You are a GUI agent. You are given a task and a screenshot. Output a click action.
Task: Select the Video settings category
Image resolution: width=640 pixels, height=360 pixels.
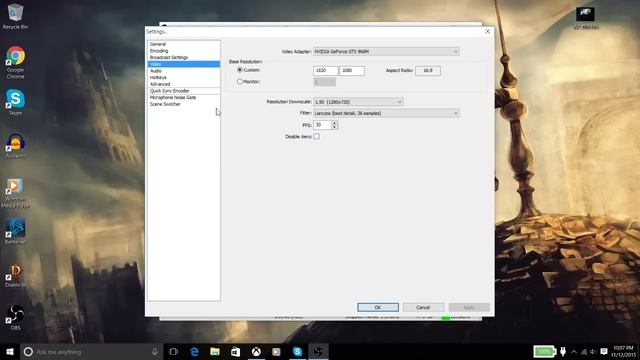tap(184, 64)
